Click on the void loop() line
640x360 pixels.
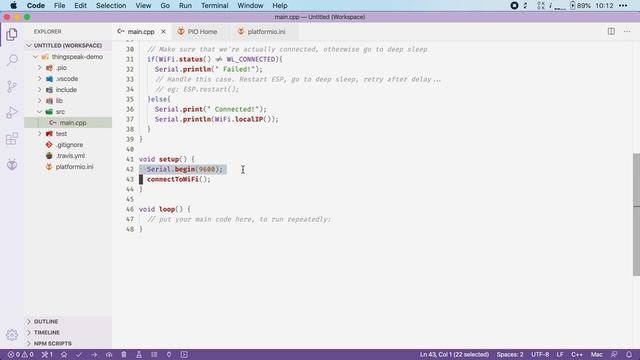[164, 209]
